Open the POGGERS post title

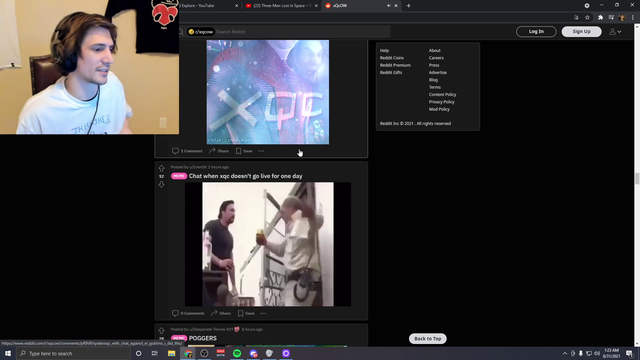pyautogui.click(x=203, y=338)
